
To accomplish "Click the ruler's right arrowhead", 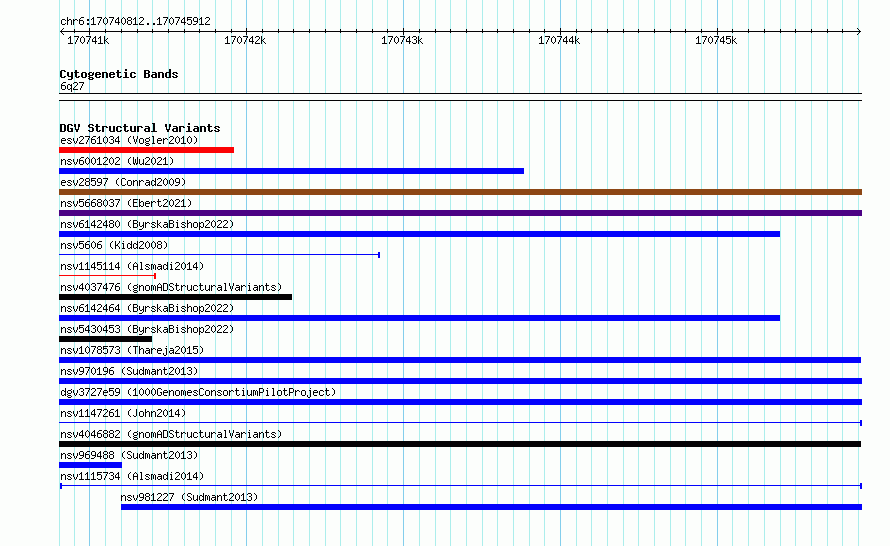I will tap(859, 31).
